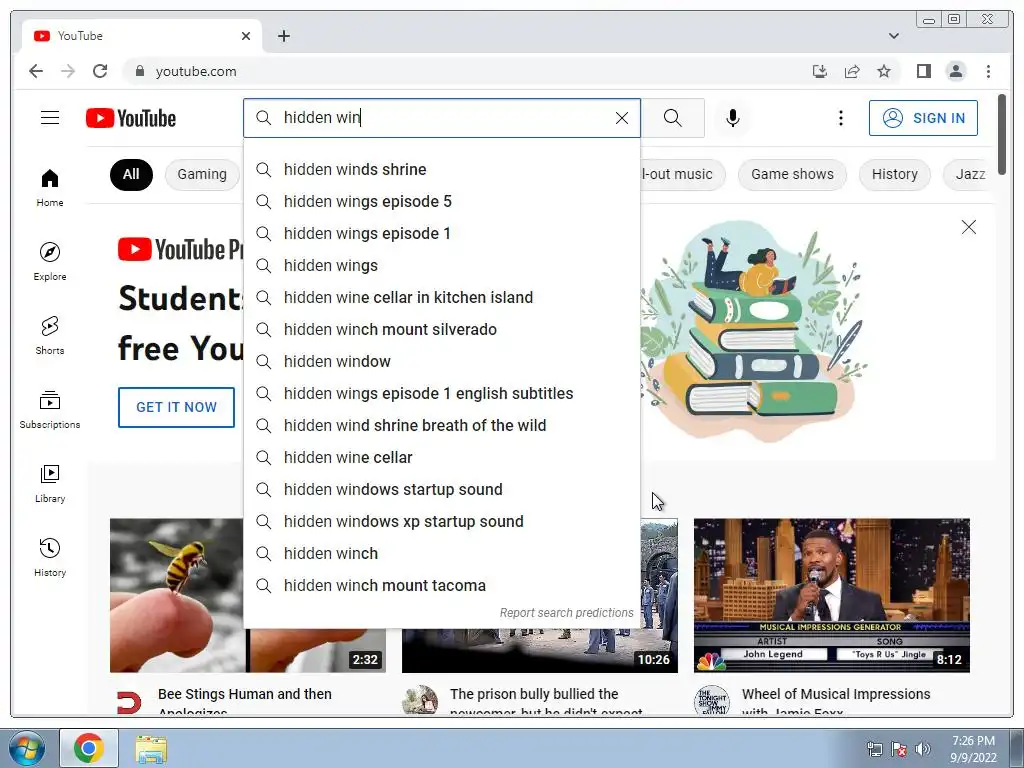The image size is (1024, 768).
Task: Open Subscriptions in sidebar
Action: tap(50, 409)
